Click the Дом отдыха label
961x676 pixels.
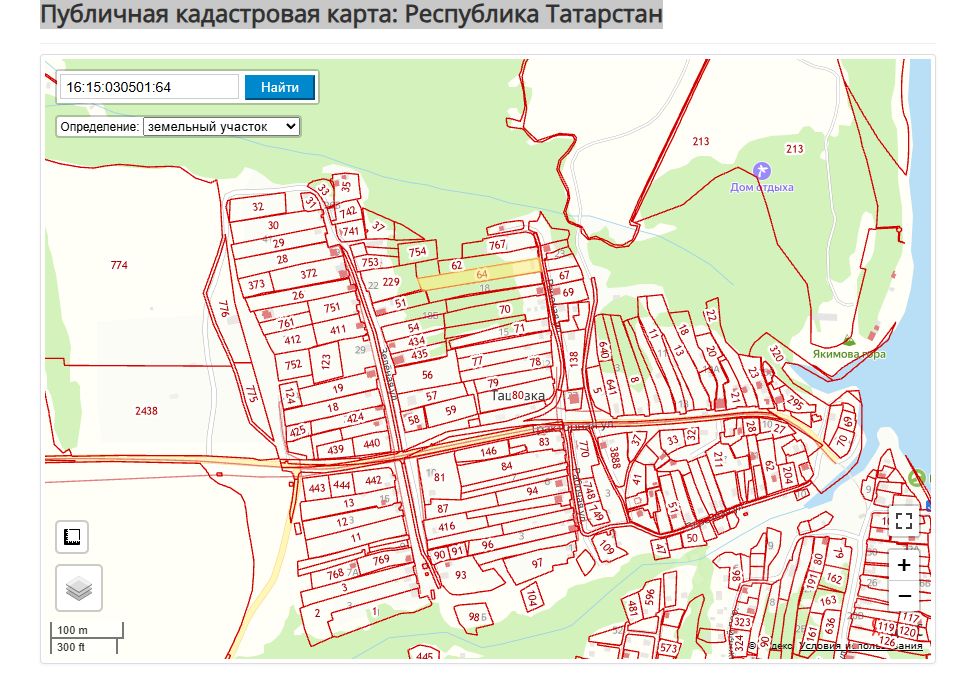762,188
